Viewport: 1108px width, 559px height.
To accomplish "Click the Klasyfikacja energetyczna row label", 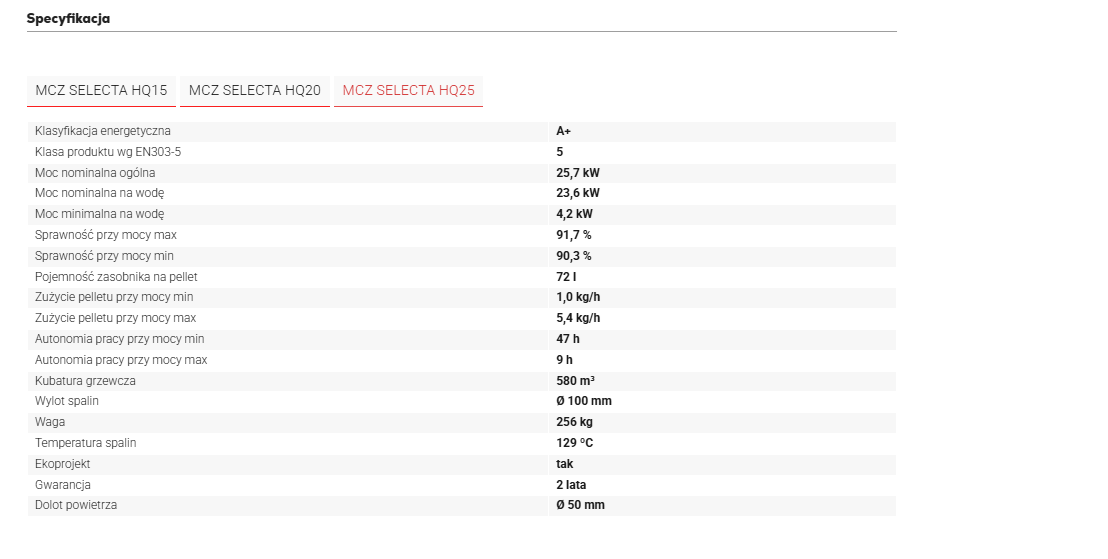I will click(103, 131).
